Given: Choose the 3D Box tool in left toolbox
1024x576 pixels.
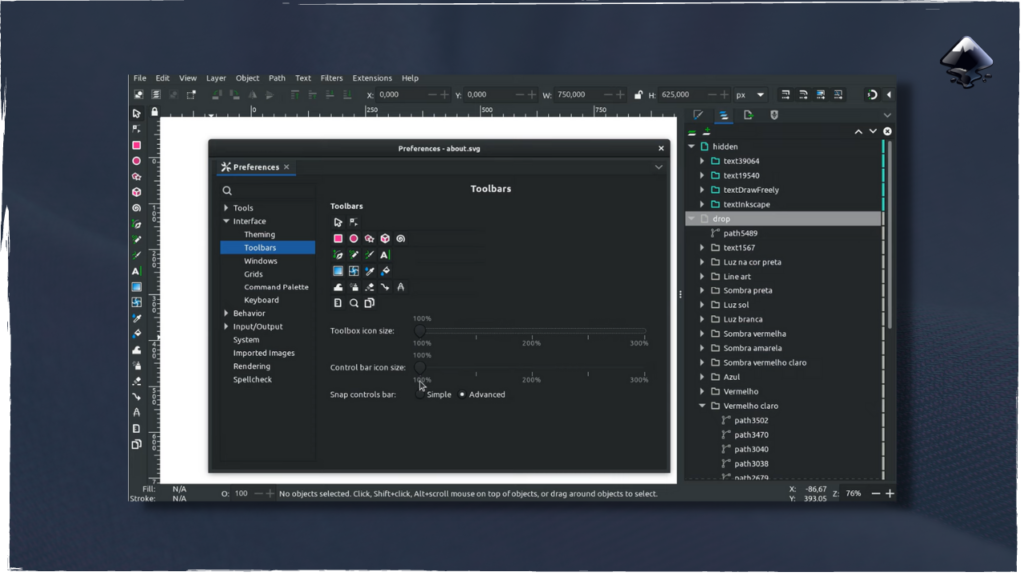Looking at the screenshot, I should (136, 193).
